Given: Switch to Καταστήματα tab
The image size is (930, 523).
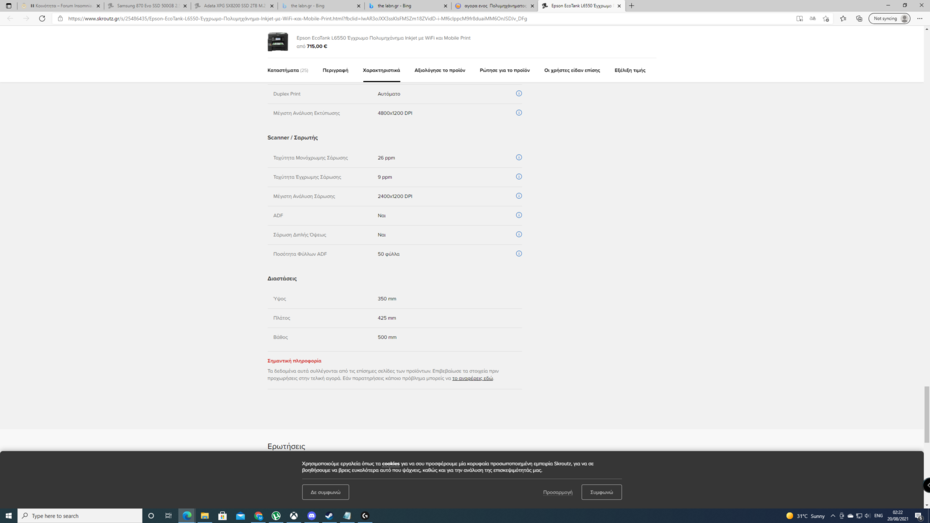Looking at the screenshot, I should (288, 70).
